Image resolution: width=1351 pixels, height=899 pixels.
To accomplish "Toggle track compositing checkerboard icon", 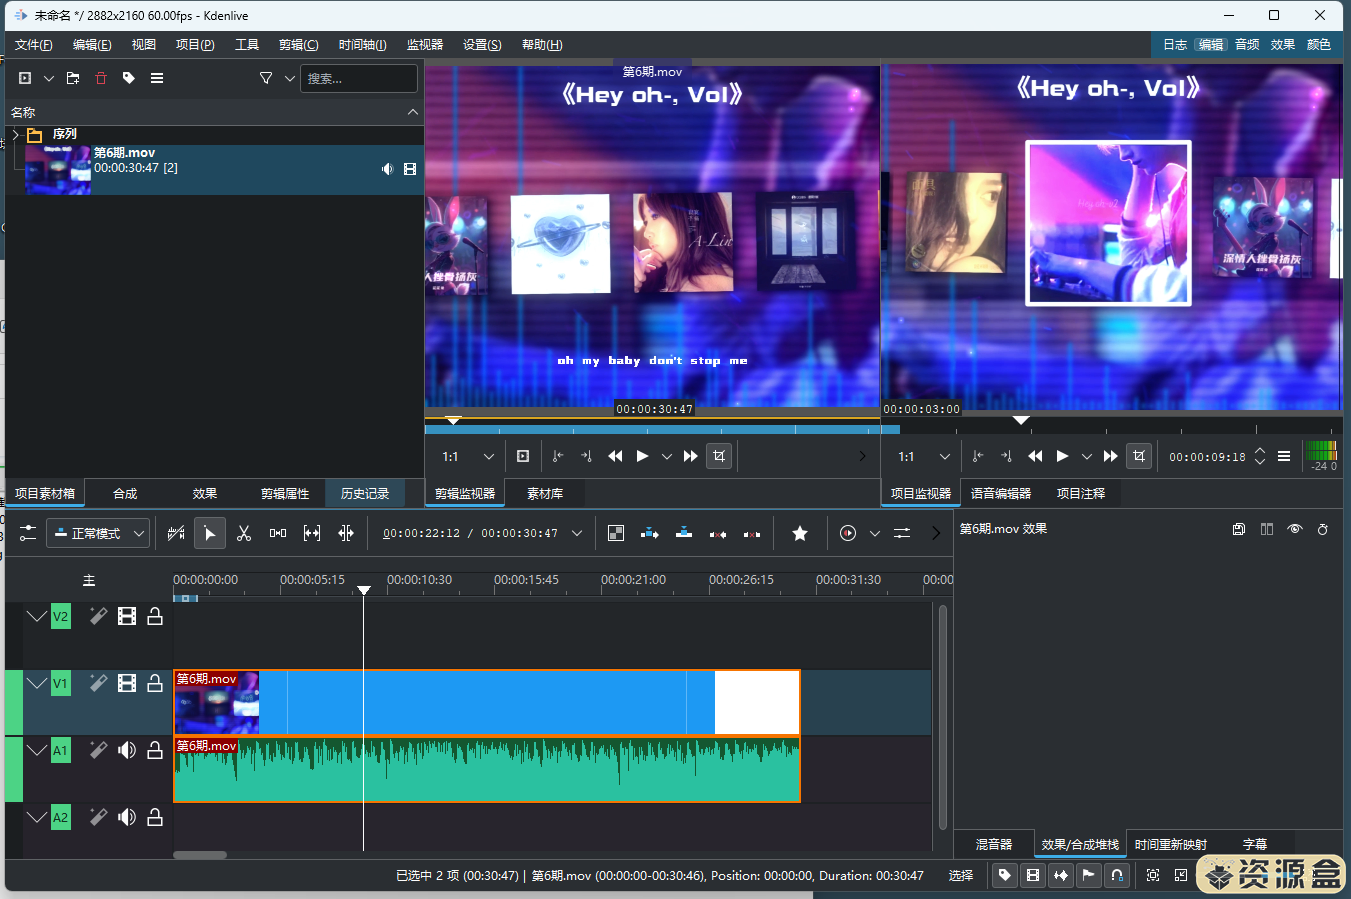I will pyautogui.click(x=616, y=533).
